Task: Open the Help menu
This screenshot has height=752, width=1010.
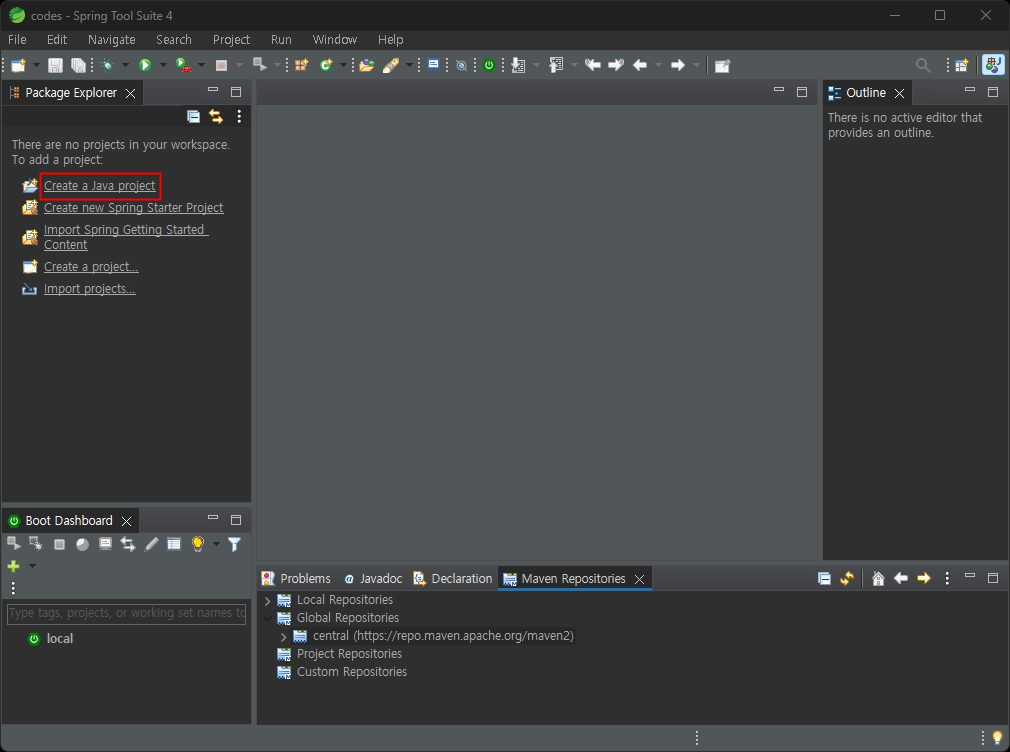Action: tap(390, 39)
